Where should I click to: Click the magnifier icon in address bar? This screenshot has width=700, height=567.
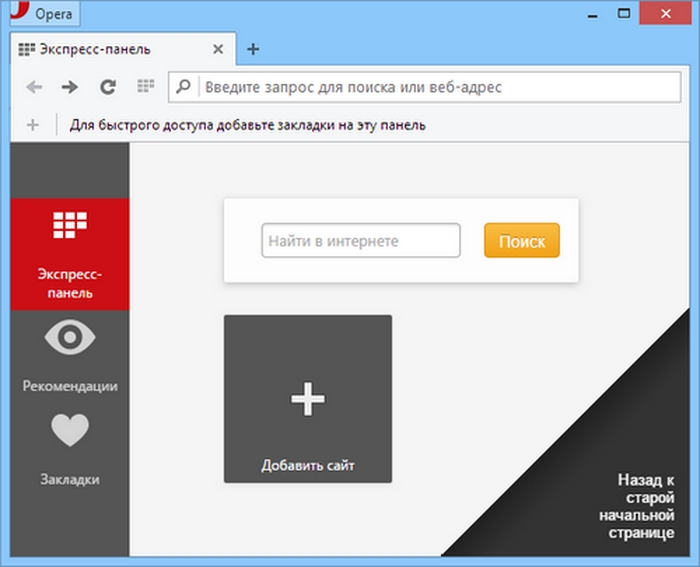(184, 87)
